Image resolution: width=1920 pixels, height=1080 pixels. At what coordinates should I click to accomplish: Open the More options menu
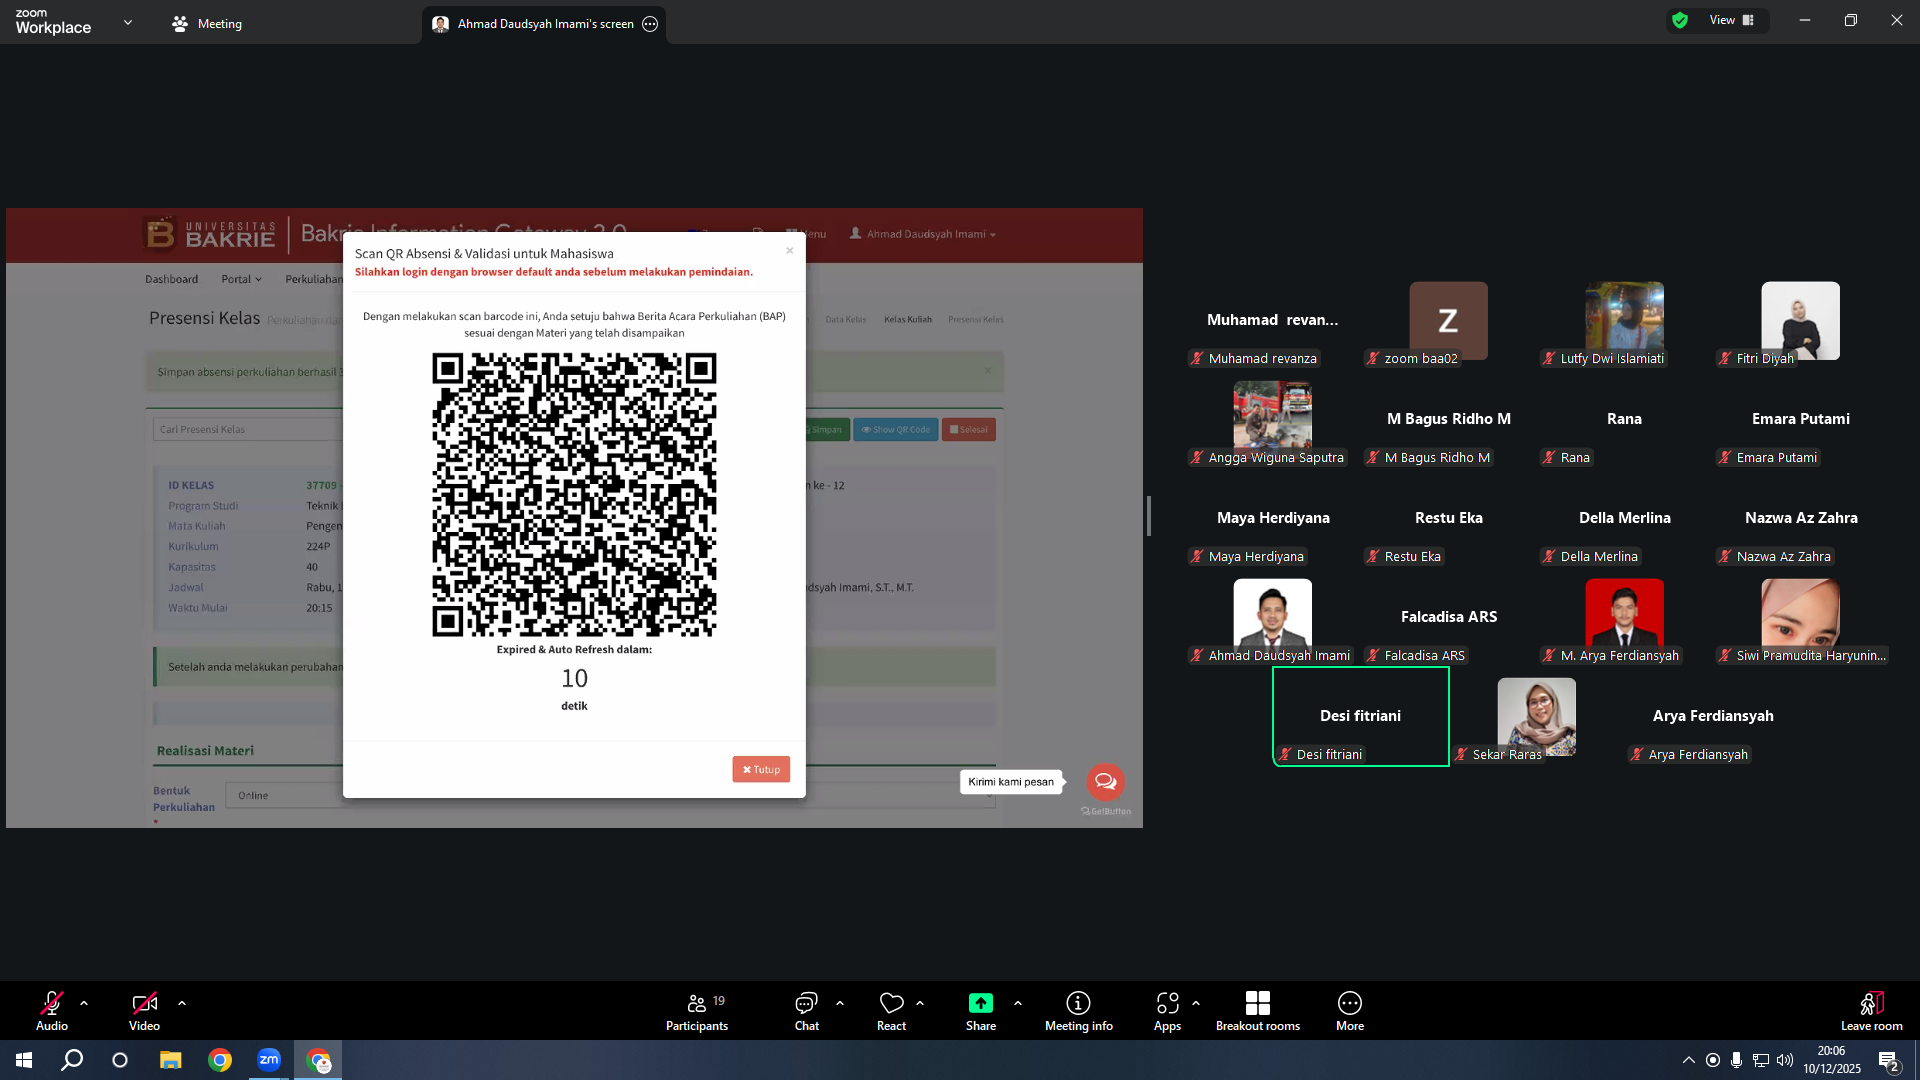[1350, 1010]
